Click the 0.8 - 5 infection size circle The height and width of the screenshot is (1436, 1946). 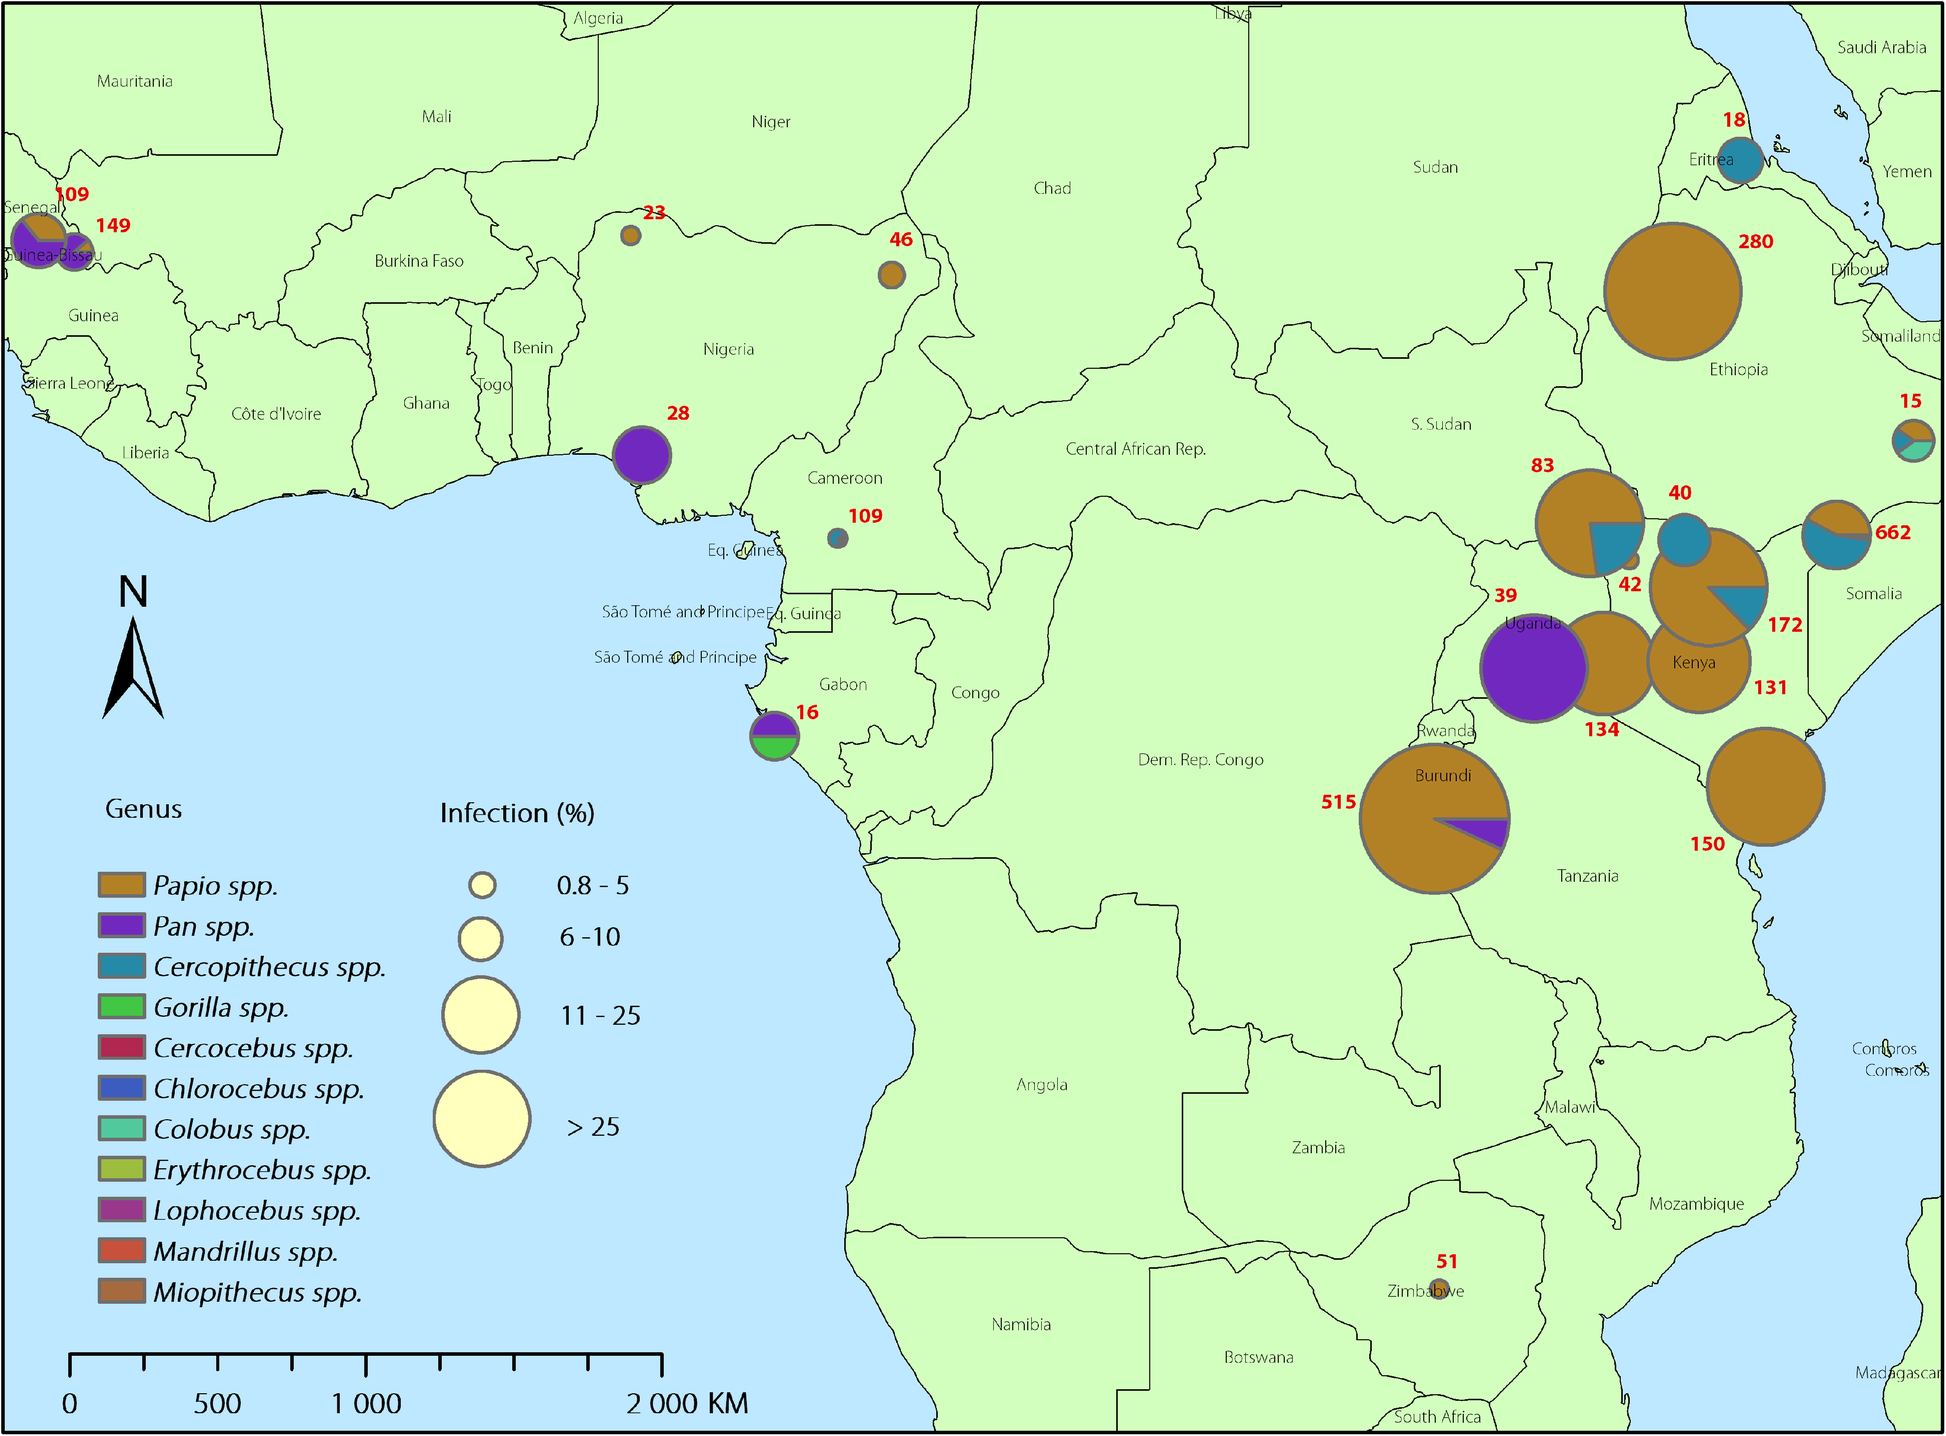coord(482,885)
